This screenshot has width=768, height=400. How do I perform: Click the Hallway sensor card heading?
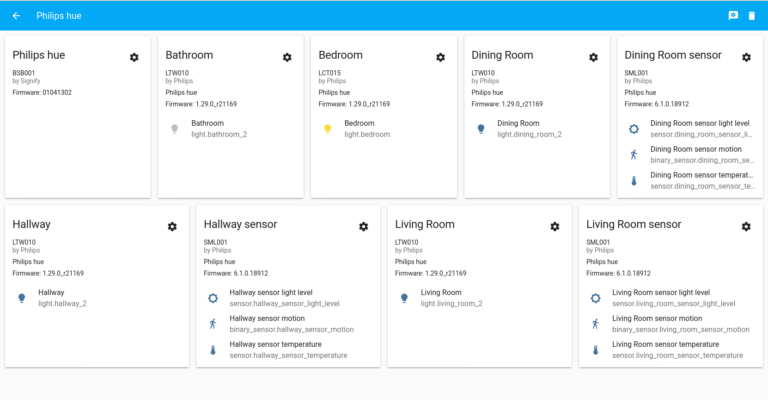point(240,224)
